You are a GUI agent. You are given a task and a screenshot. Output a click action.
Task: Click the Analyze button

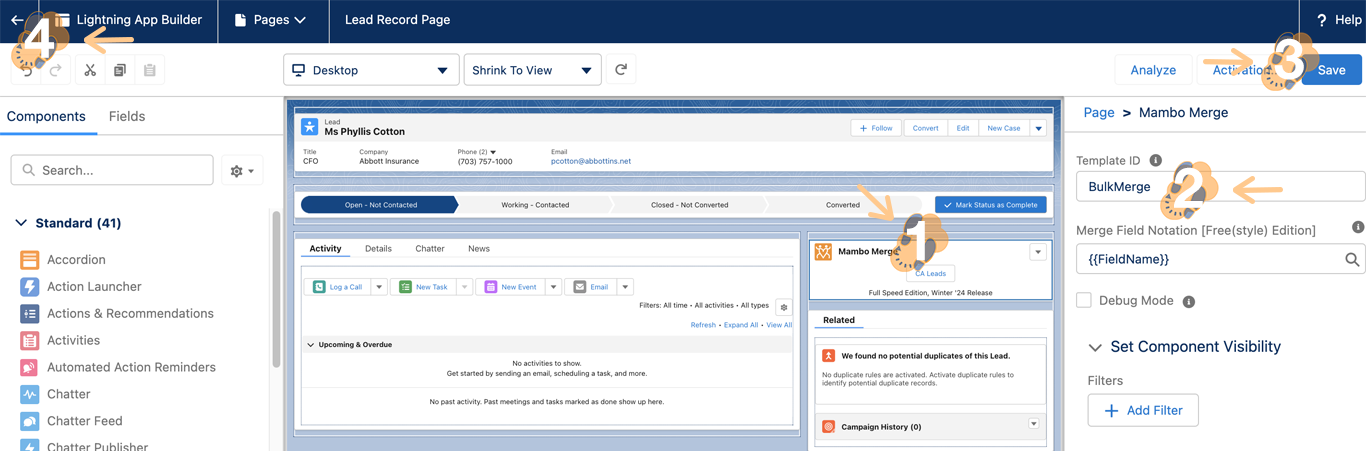(x=1153, y=70)
